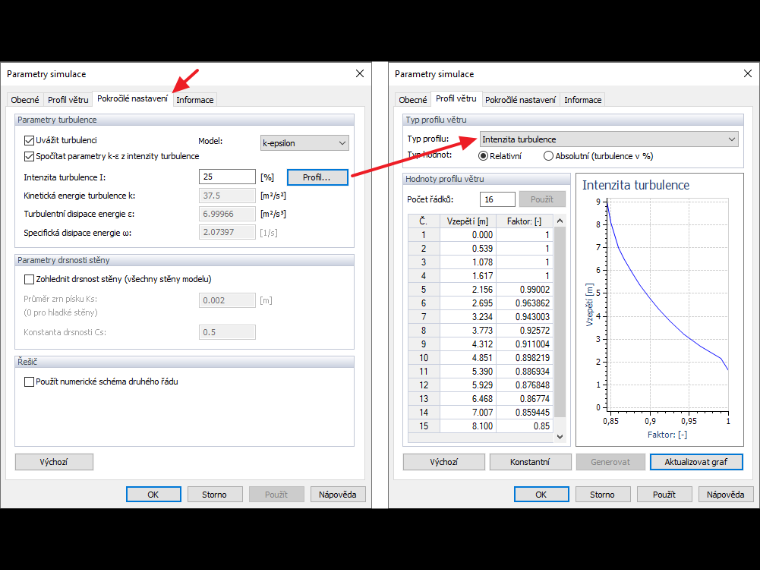
Task: Open 'Pokročilé nastavení' tab in left dialog
Action: click(x=132, y=98)
